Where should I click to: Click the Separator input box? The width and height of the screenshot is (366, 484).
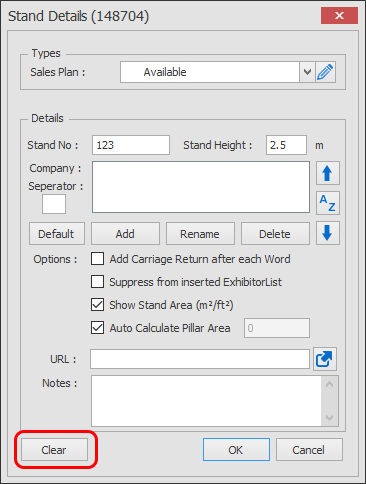click(54, 204)
